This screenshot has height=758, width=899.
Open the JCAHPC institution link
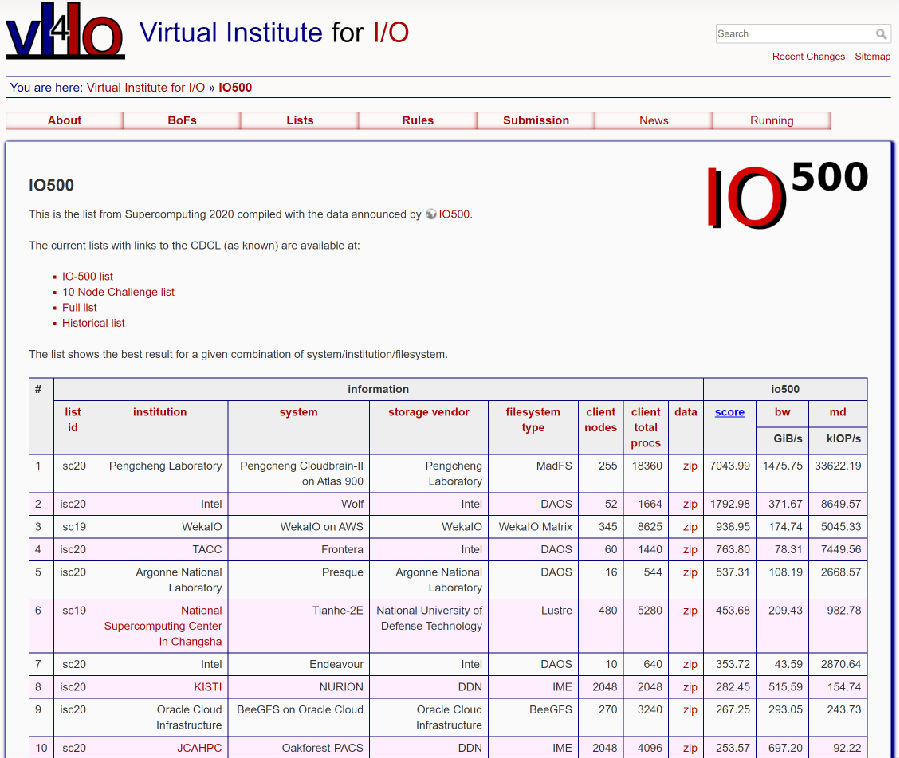pos(200,748)
